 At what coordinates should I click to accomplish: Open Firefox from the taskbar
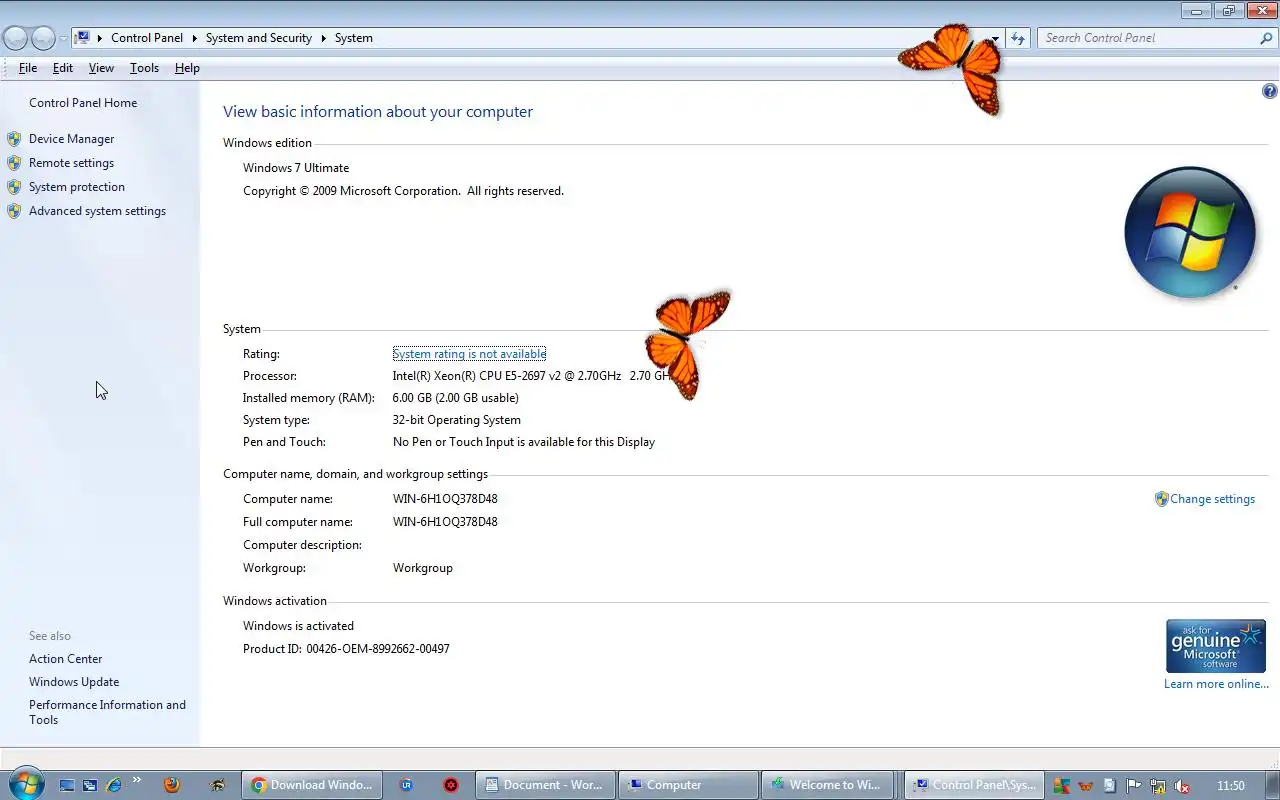(x=172, y=785)
